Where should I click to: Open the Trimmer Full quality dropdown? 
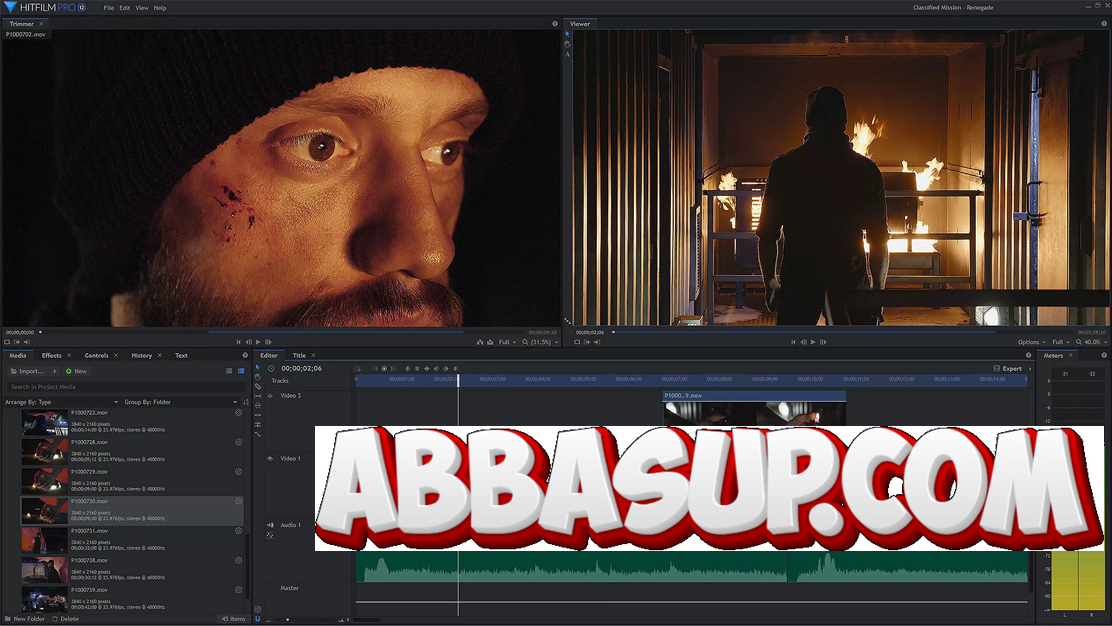point(506,342)
